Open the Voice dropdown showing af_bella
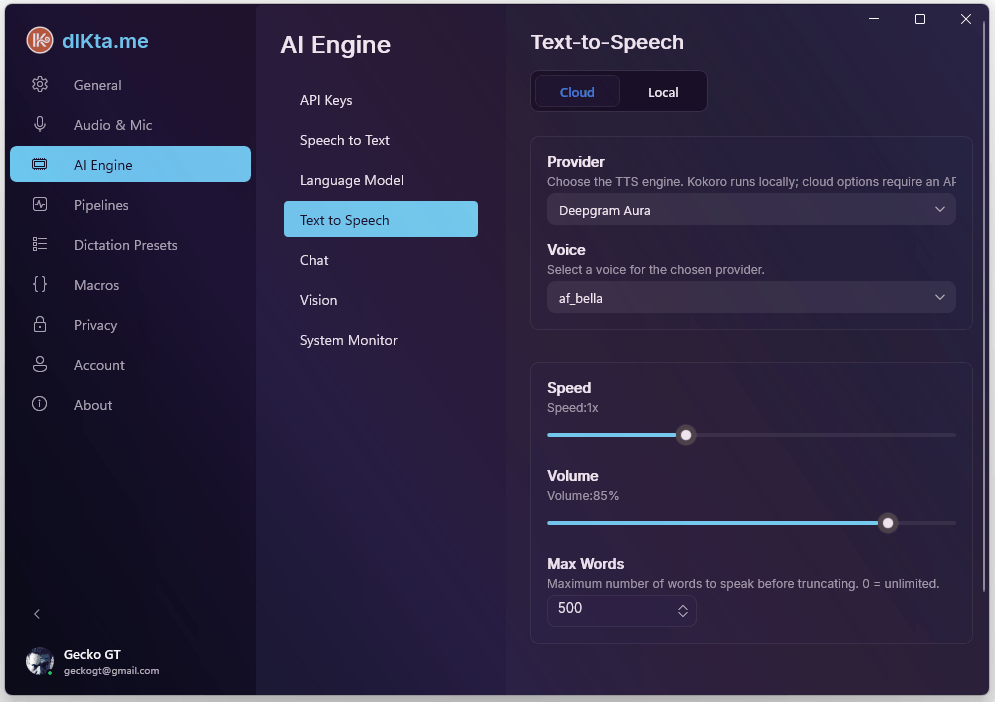This screenshot has height=702, width=995. tap(751, 298)
